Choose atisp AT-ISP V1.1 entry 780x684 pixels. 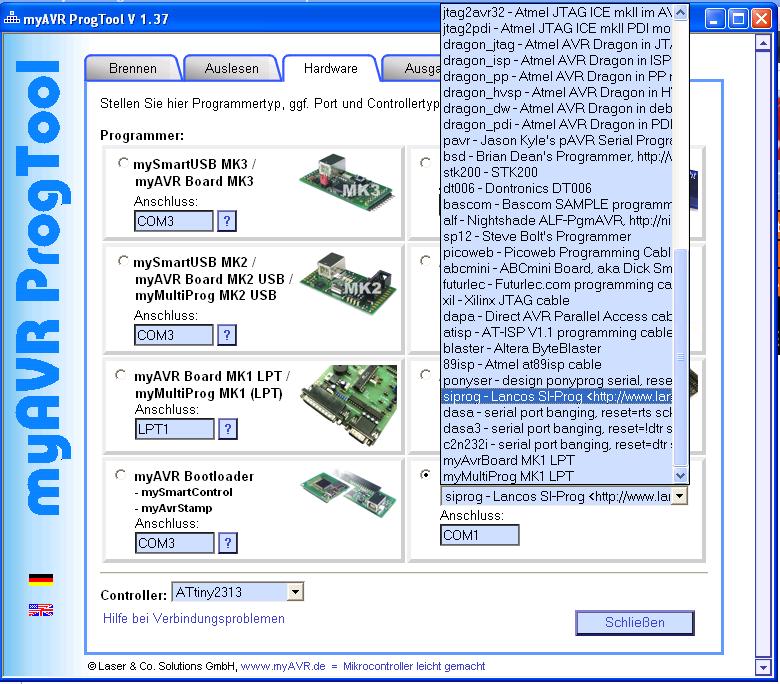[x=557, y=332]
